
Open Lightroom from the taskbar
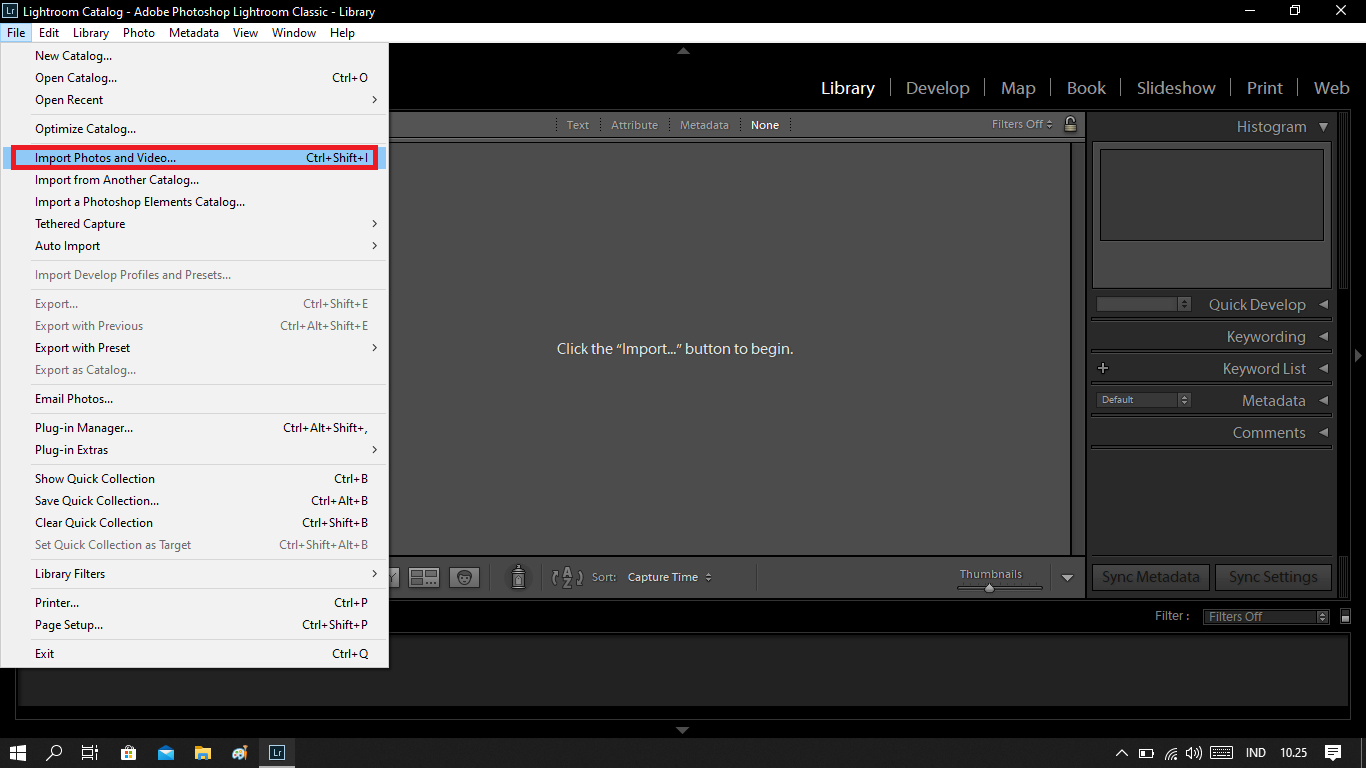[x=276, y=752]
